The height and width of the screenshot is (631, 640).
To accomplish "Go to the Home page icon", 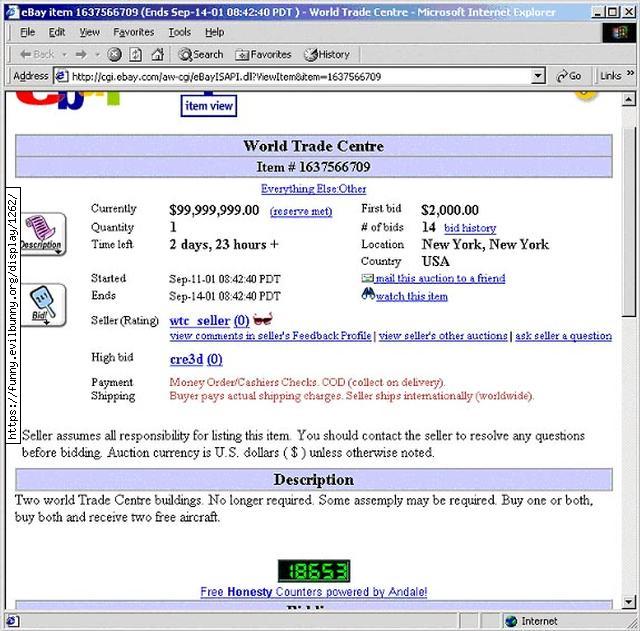I will (x=158, y=54).
